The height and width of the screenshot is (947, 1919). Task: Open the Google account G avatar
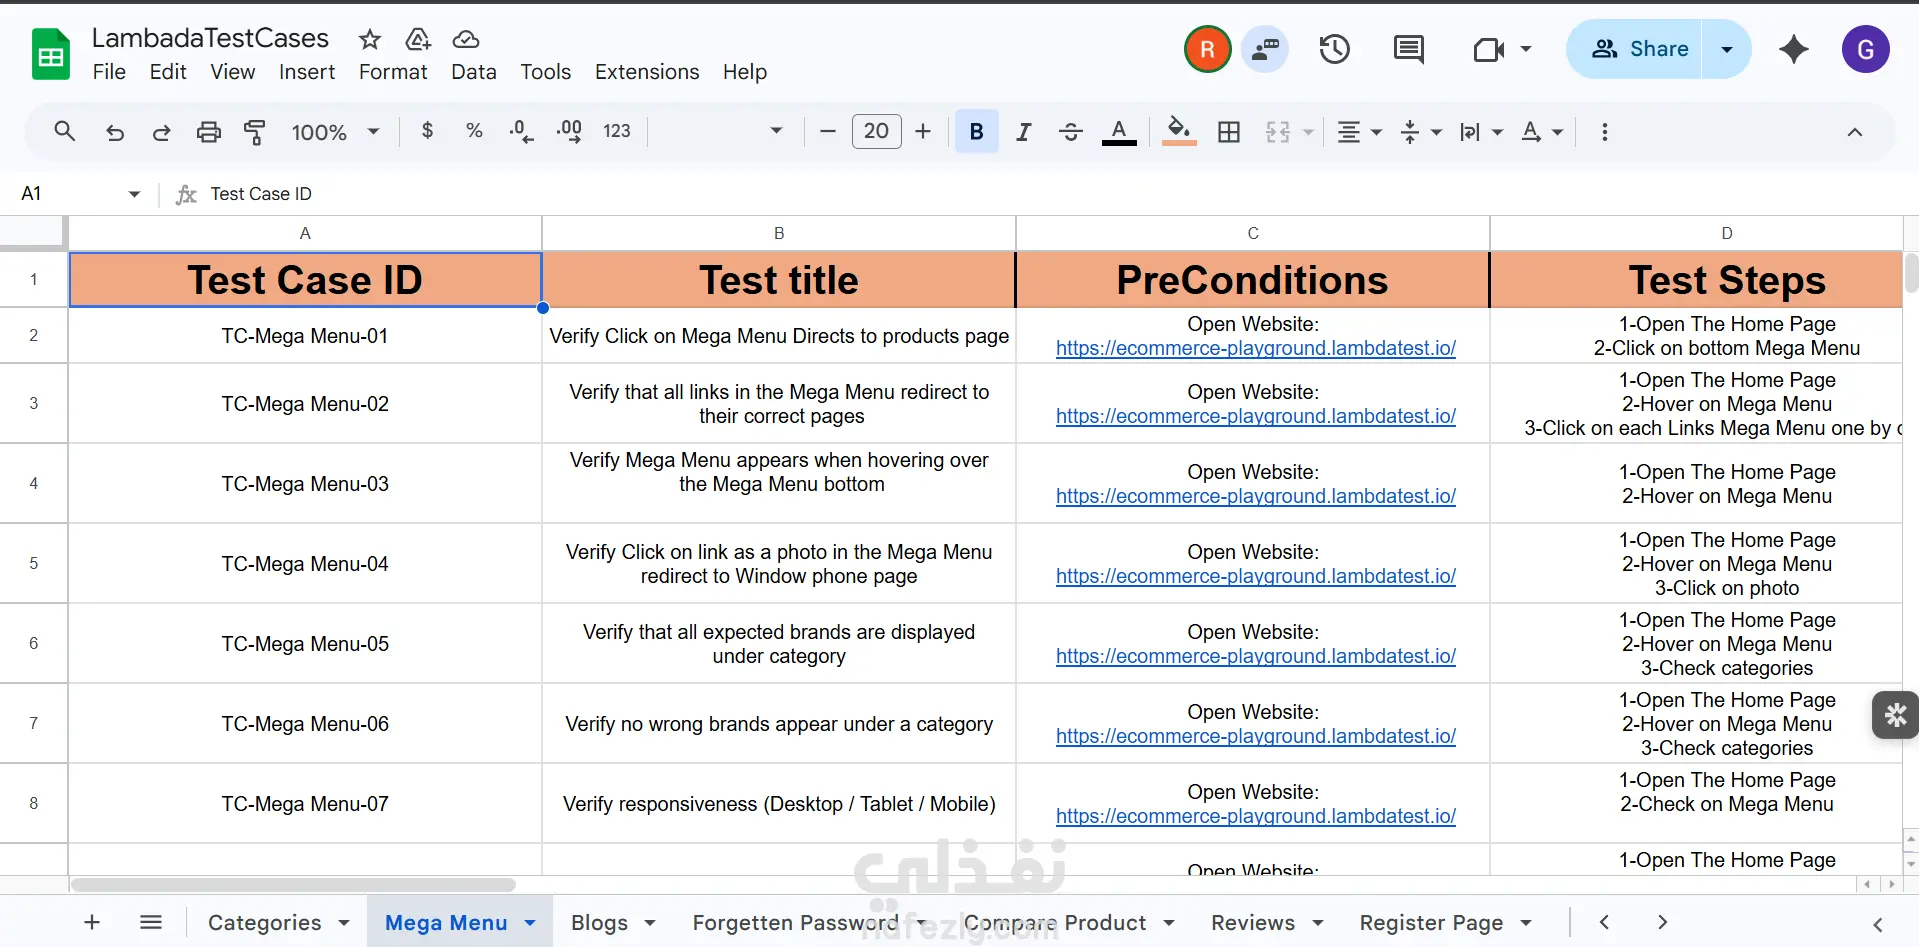pyautogui.click(x=1866, y=49)
